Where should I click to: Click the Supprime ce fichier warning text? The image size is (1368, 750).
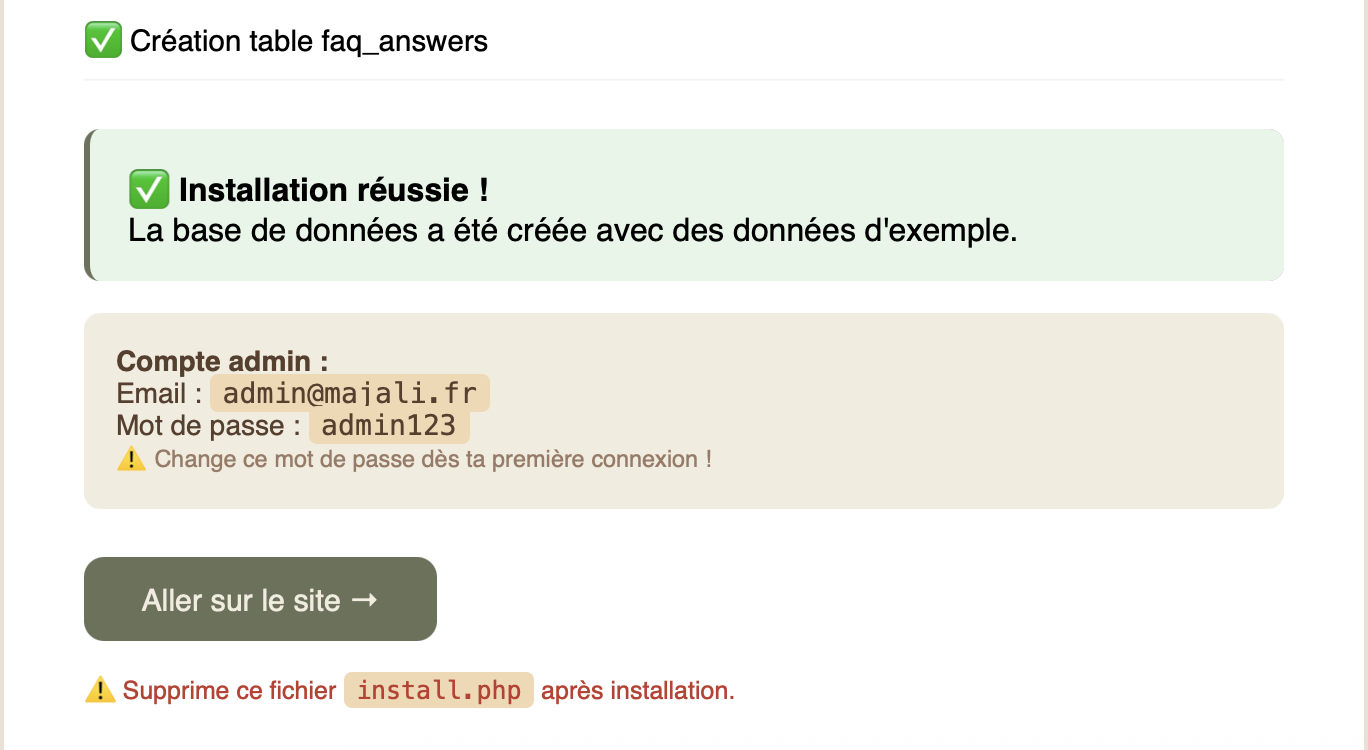[229, 690]
